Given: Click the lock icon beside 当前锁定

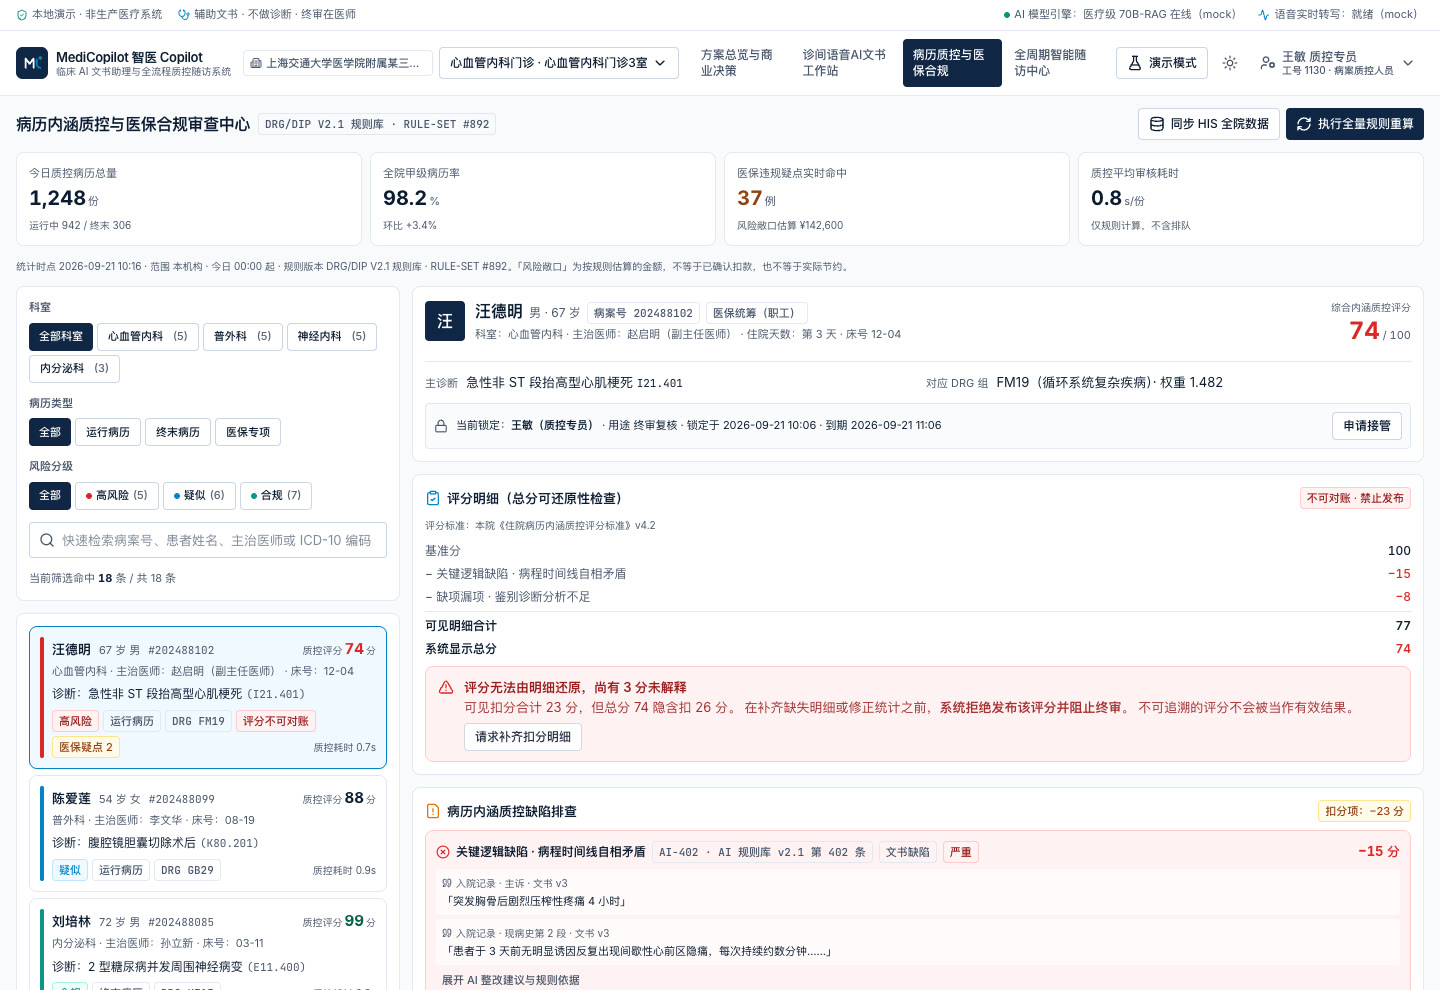Looking at the screenshot, I should [441, 426].
